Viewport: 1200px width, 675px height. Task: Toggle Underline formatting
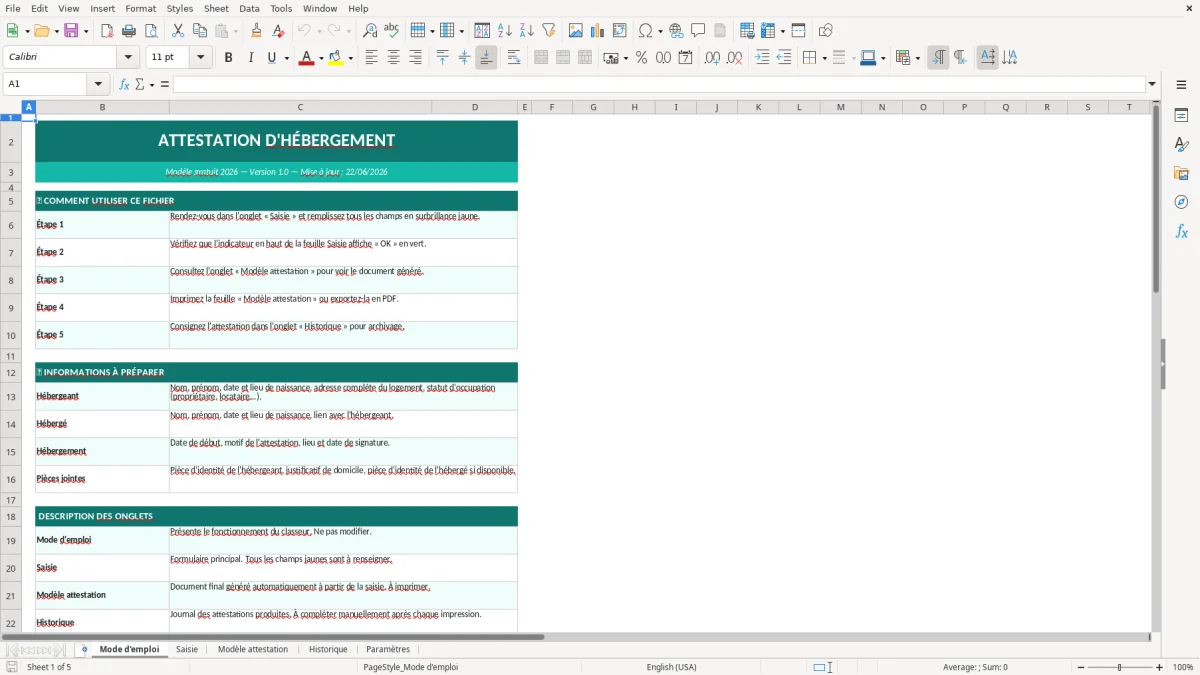272,58
